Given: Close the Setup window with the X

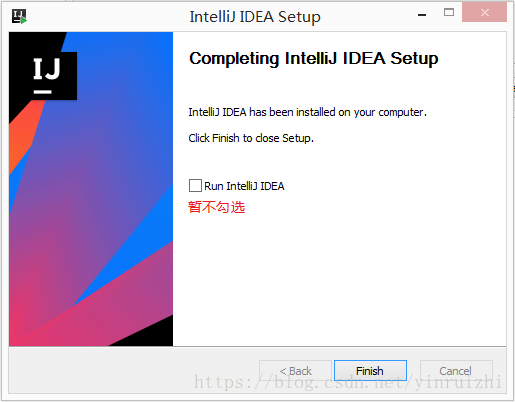Looking at the screenshot, I should point(484,12).
